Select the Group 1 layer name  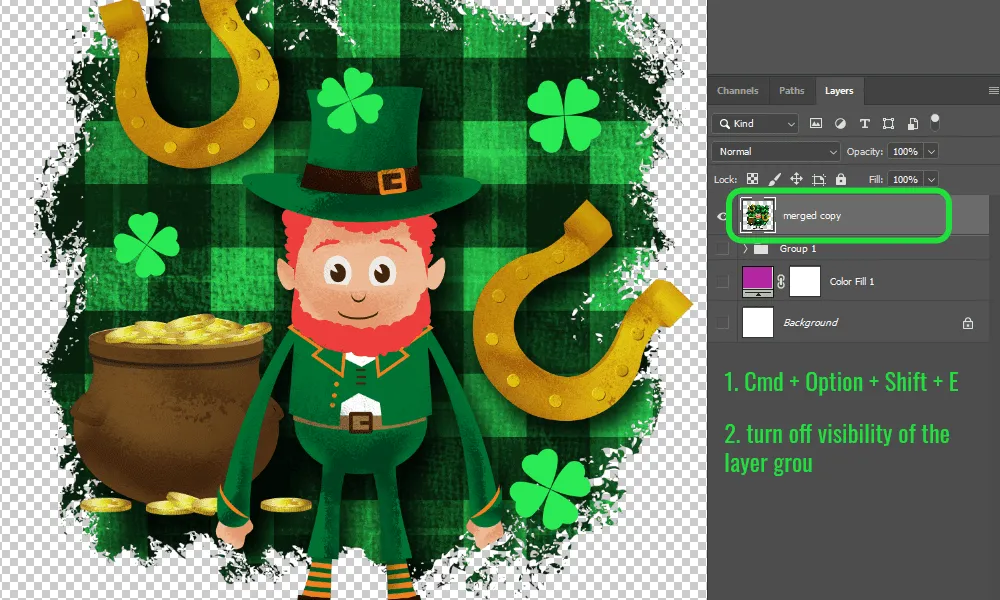(798, 249)
